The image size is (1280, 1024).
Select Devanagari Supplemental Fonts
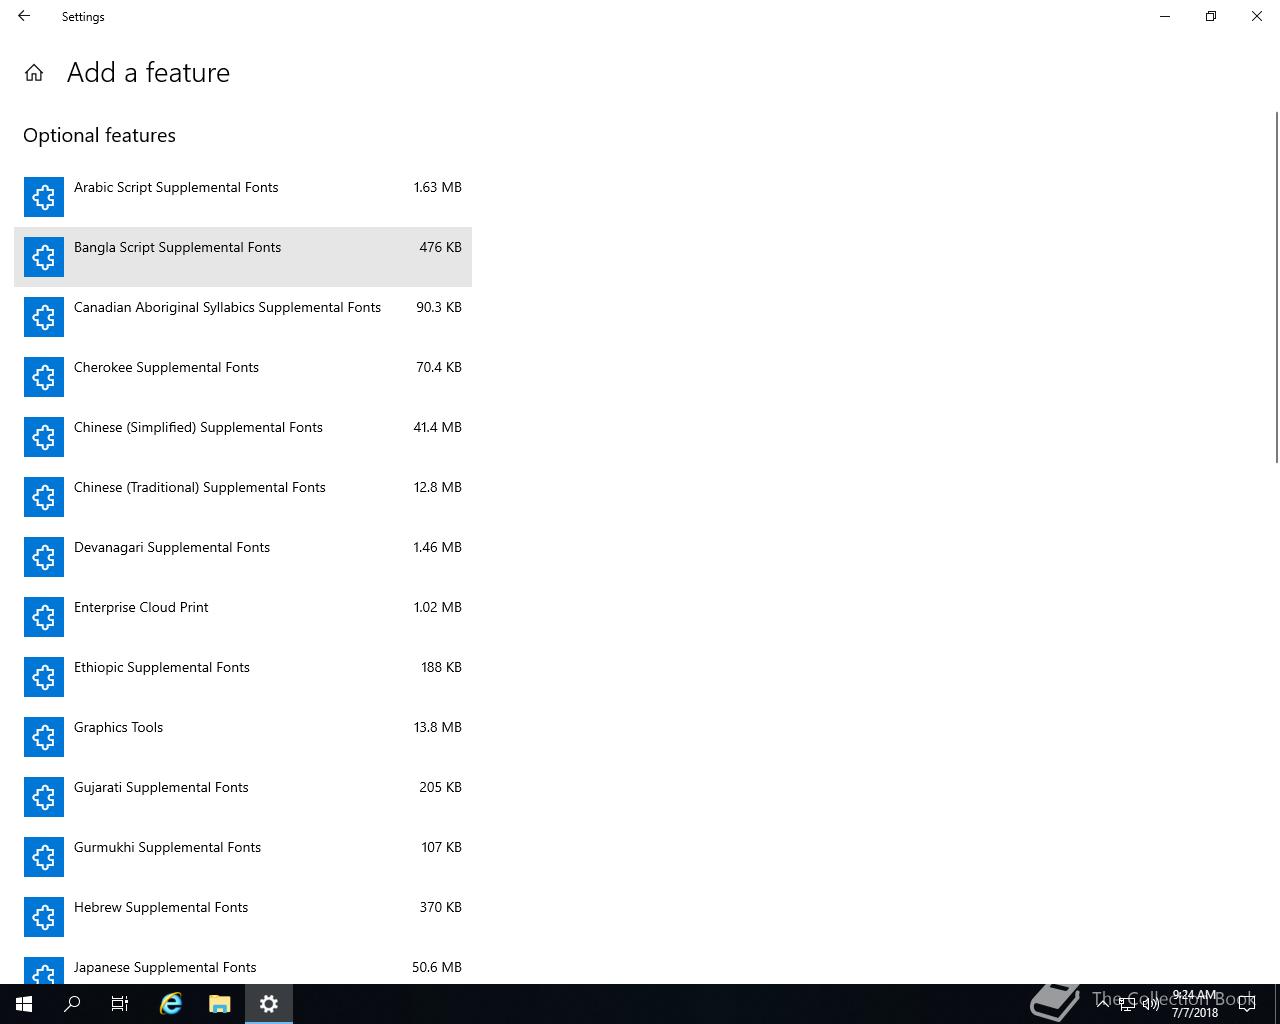tap(243, 557)
